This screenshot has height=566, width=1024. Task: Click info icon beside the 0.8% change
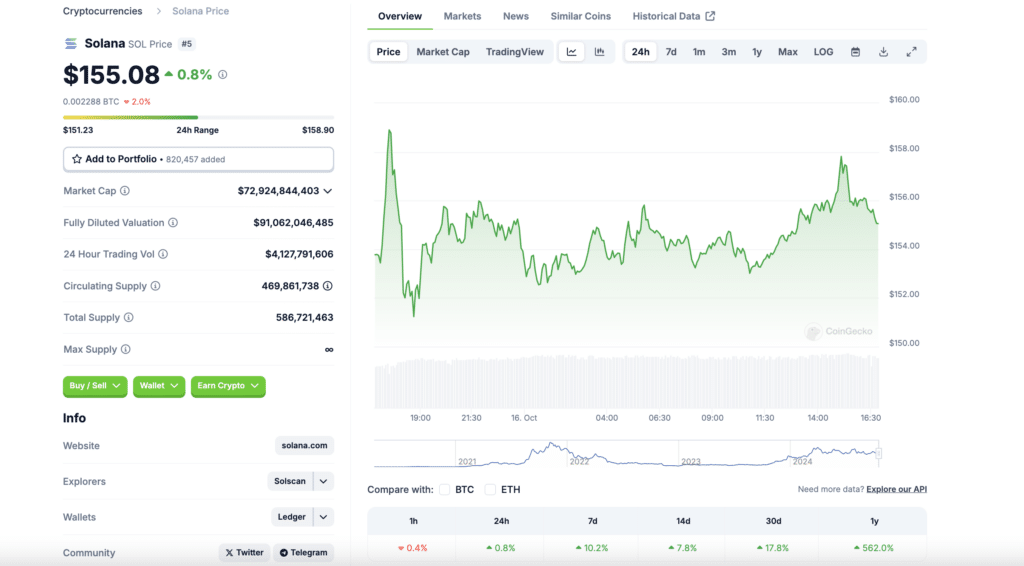(223, 74)
